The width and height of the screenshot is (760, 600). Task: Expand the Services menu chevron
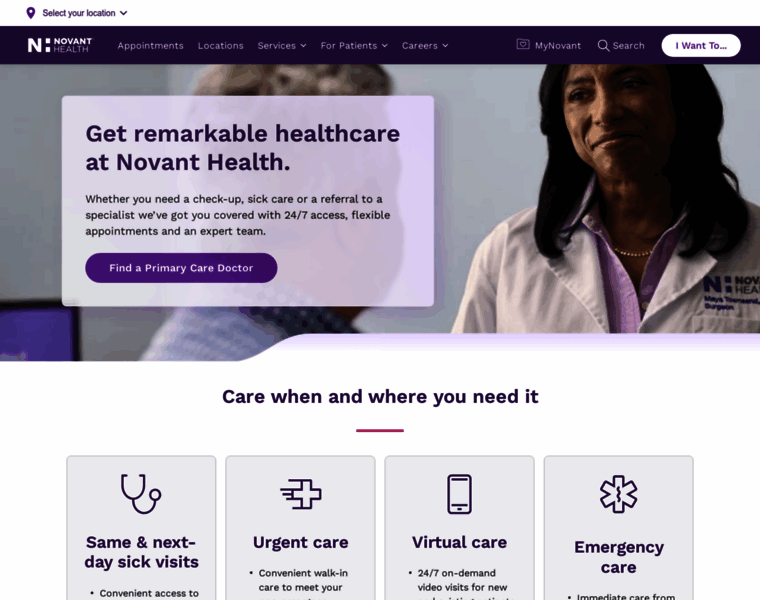pyautogui.click(x=303, y=46)
